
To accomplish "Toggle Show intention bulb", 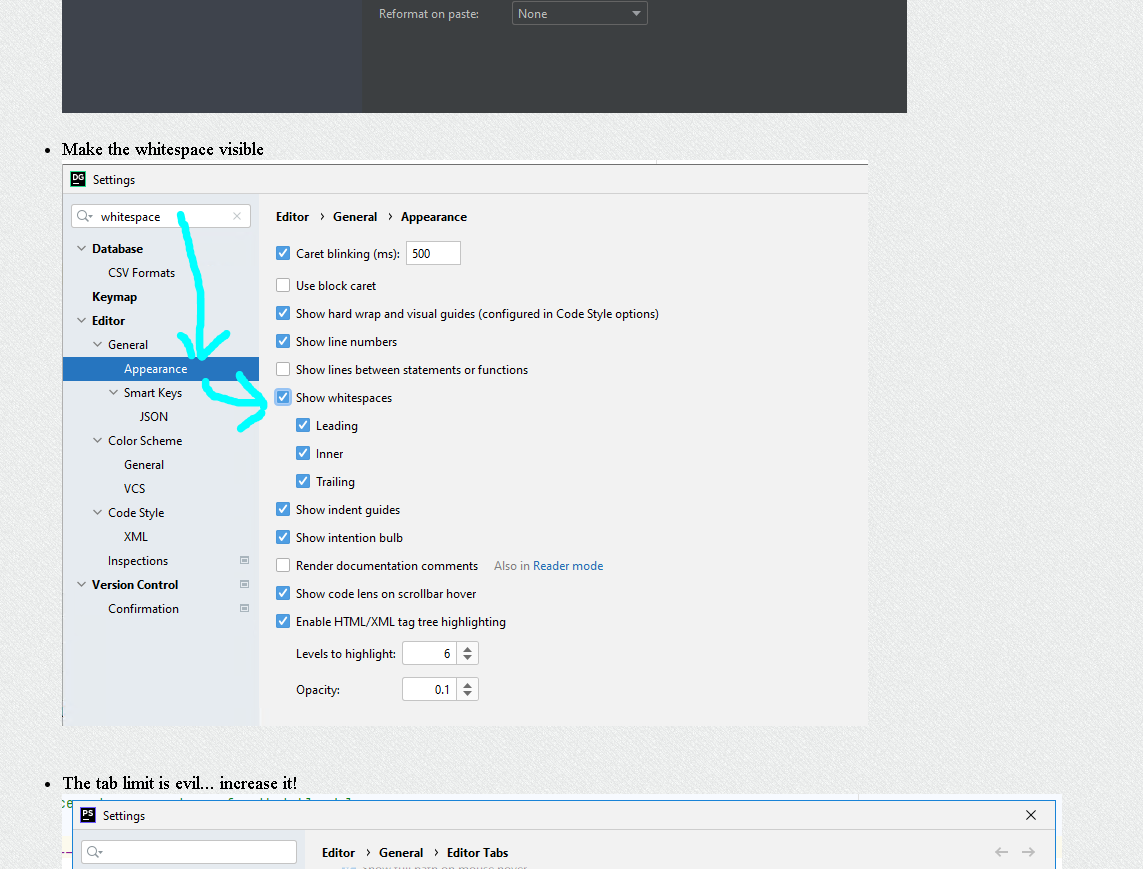I will click(283, 537).
